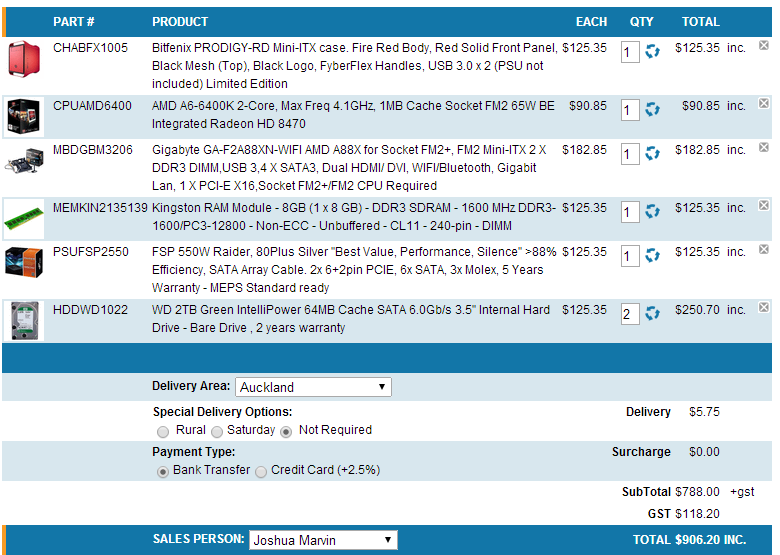Click part number MEMKIN2135139
Viewport: 780px width, 555px height.
pyautogui.click(x=100, y=208)
